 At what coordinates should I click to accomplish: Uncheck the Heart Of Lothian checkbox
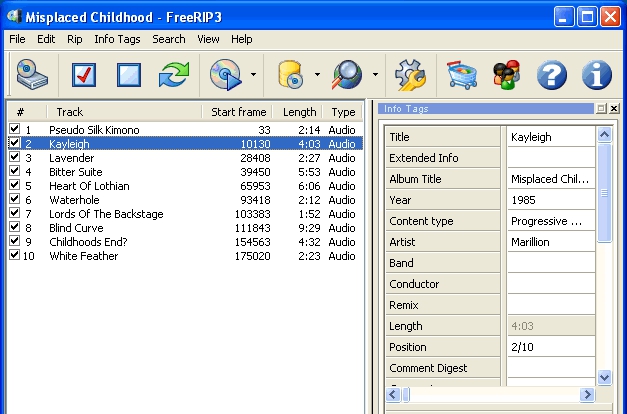[14, 184]
